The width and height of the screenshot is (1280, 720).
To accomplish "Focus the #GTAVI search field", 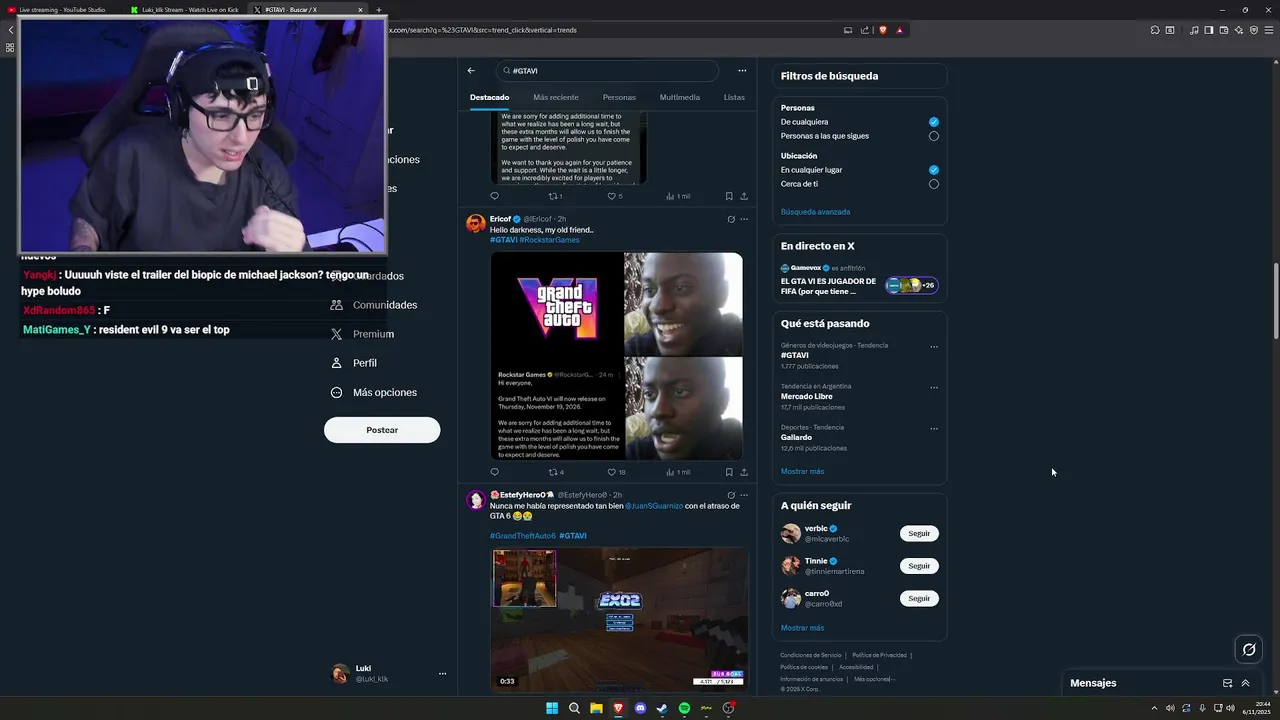I will [x=607, y=71].
